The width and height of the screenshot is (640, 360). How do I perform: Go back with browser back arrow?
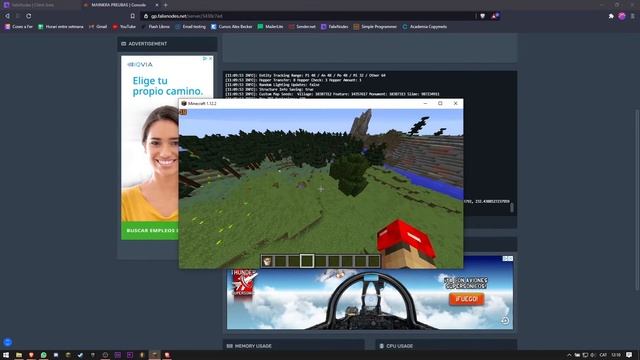(7, 16)
